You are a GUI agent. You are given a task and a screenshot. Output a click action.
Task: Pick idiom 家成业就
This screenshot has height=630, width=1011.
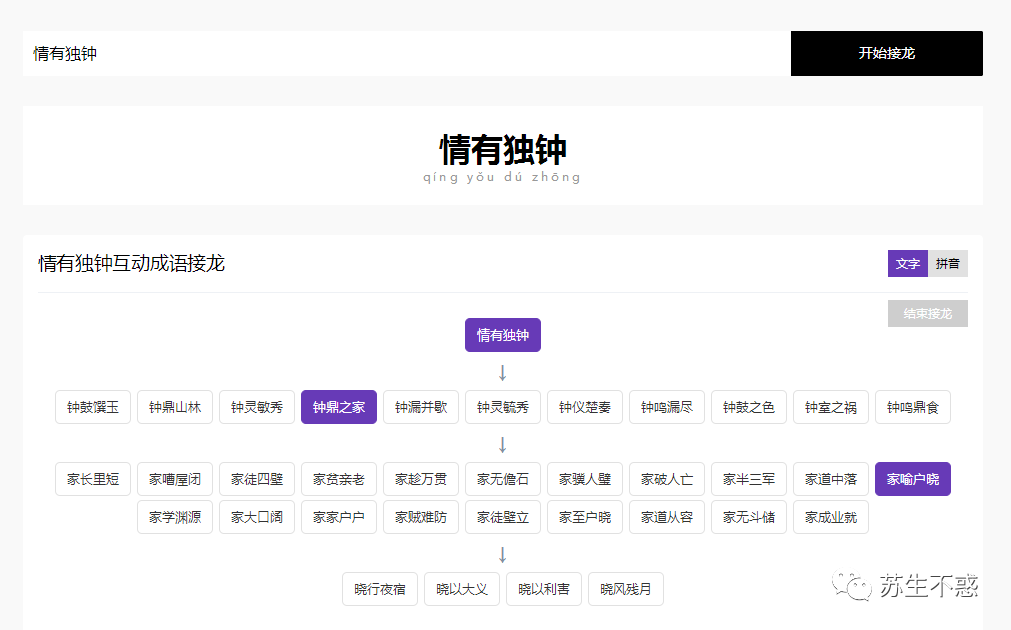pyautogui.click(x=831, y=517)
